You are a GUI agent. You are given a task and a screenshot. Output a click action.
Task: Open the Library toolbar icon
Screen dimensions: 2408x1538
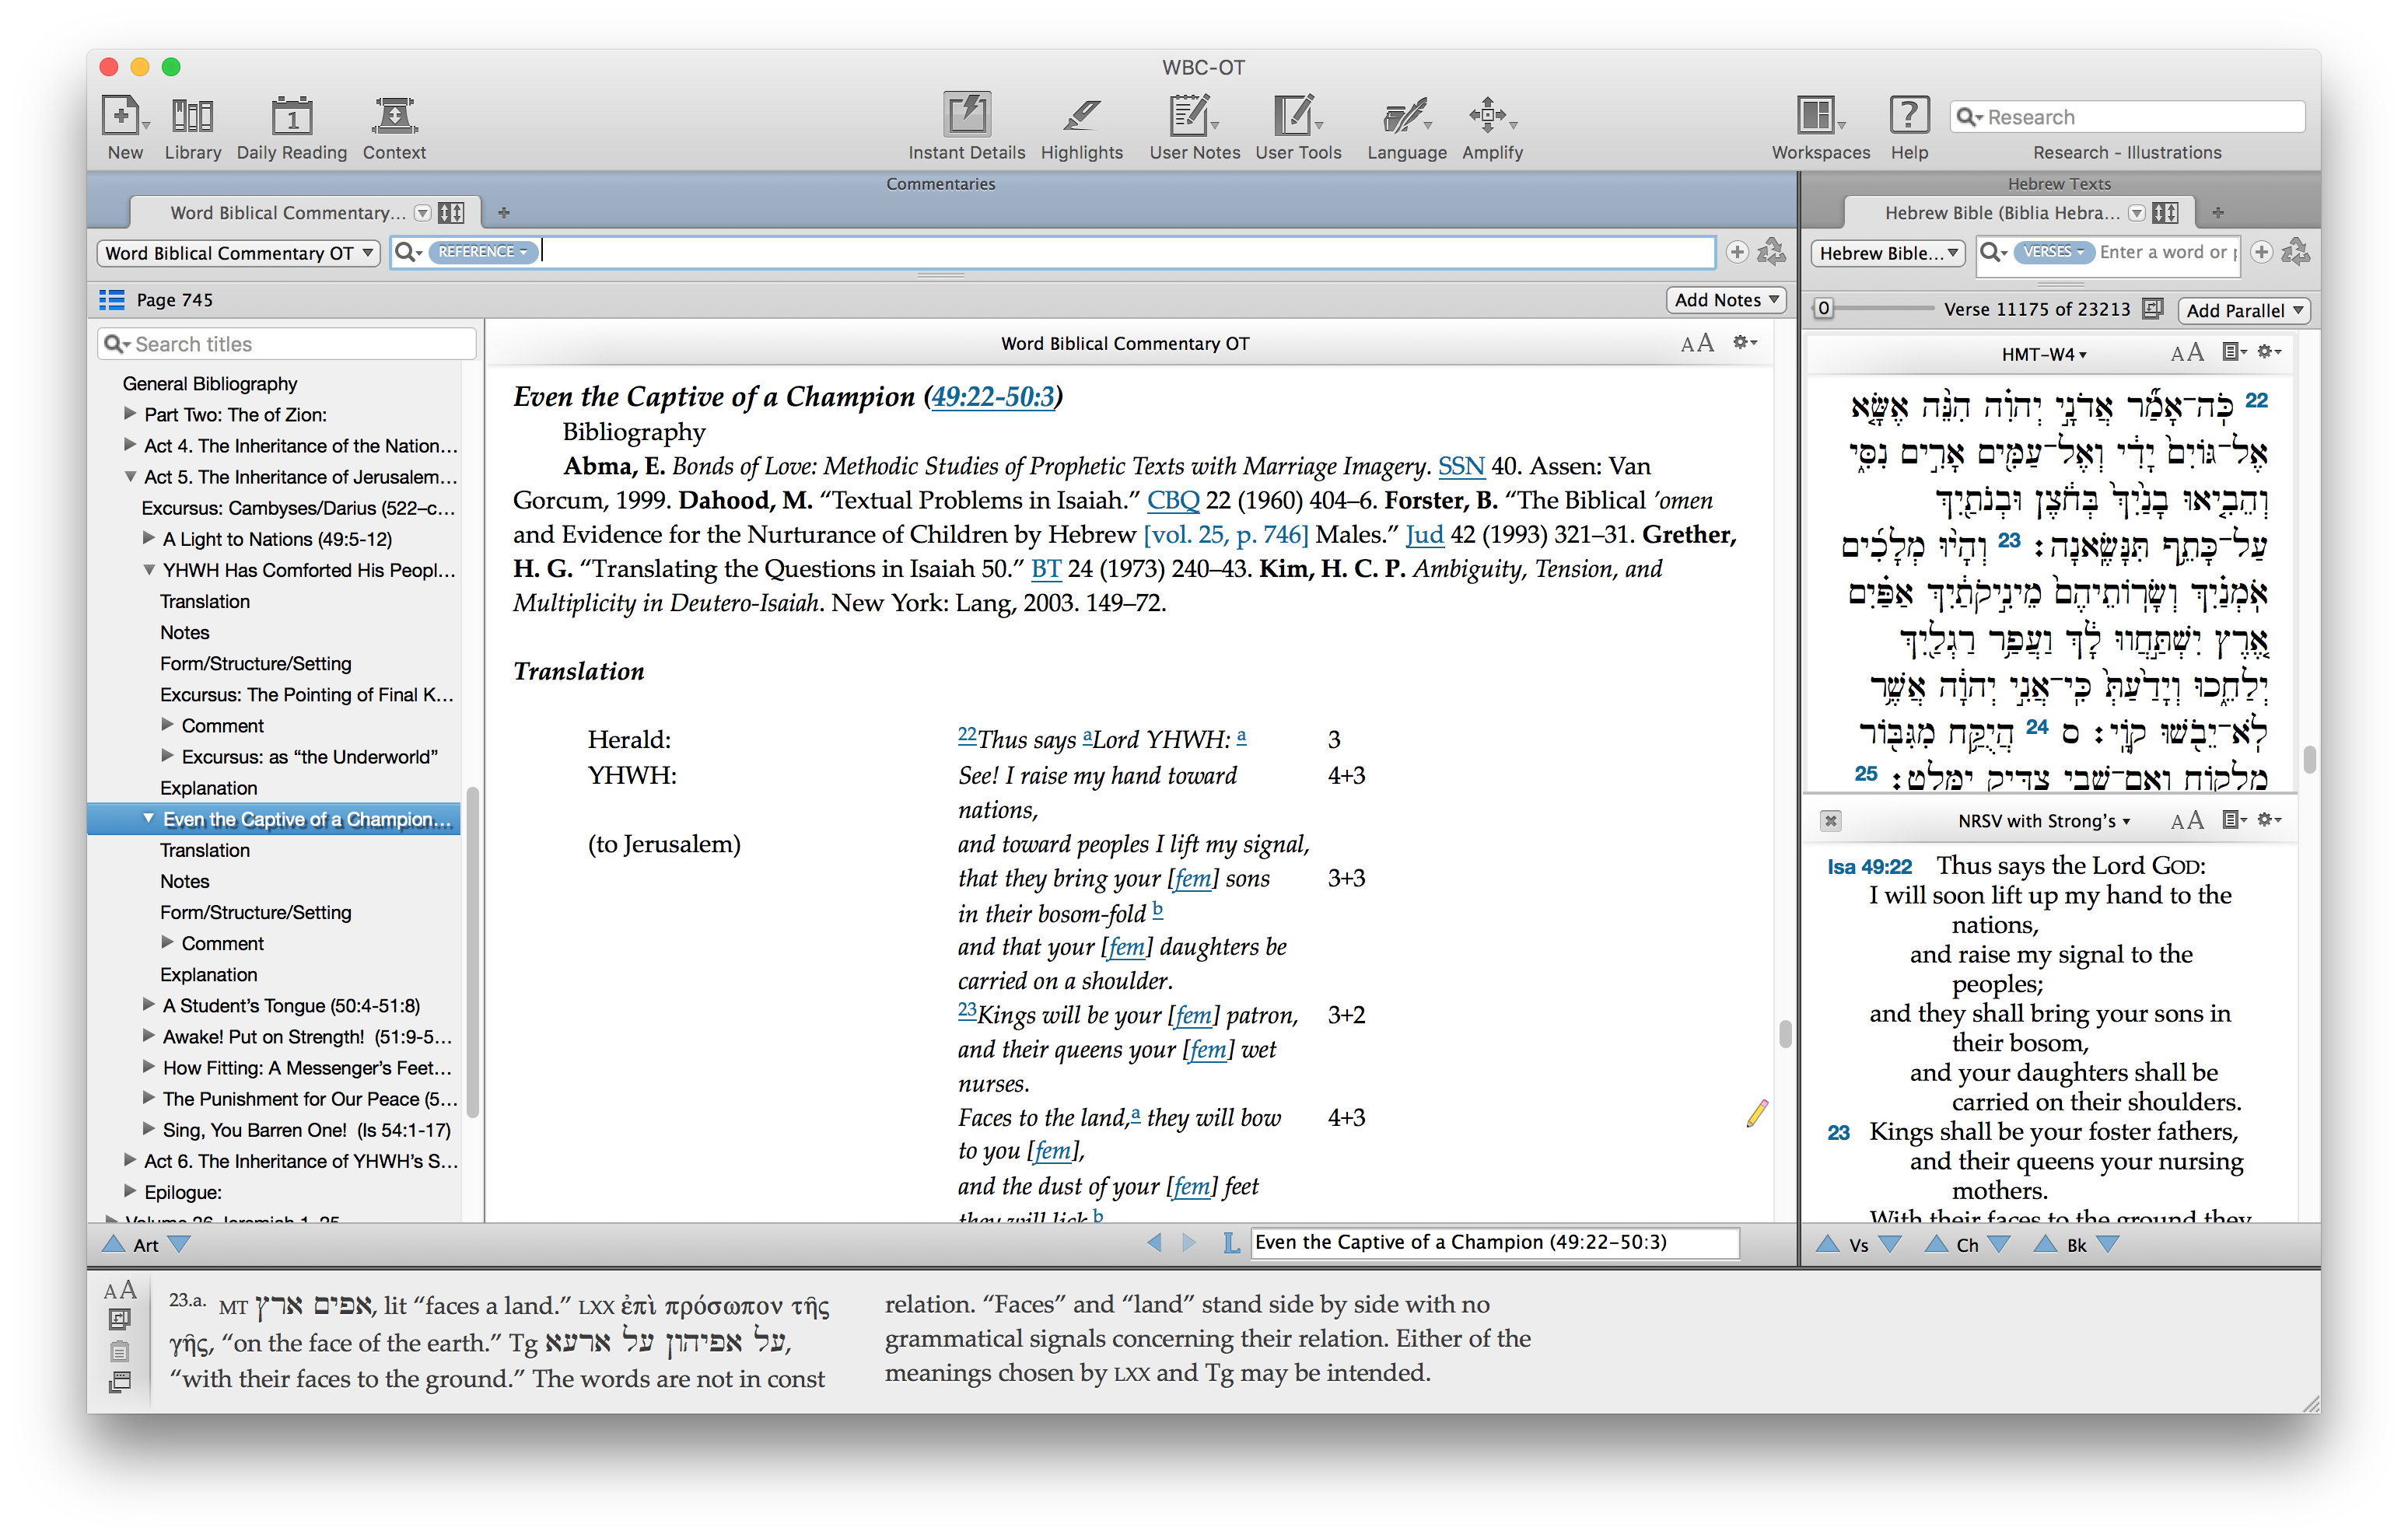coord(192,117)
